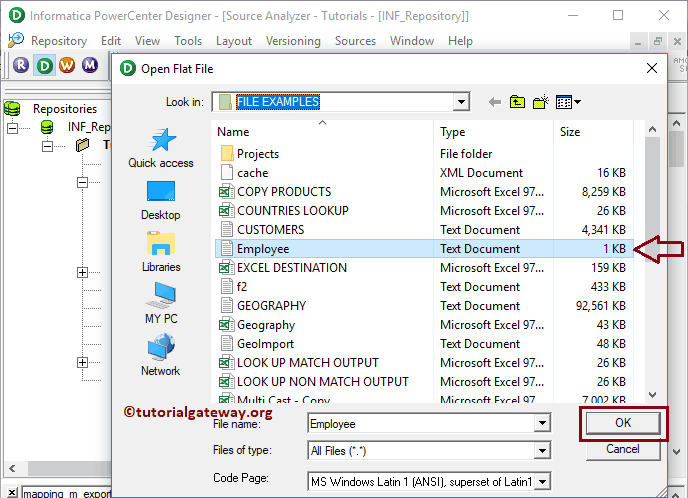688x498 pixels.
Task: Open the View Menu icon dropdown
Action: point(568,102)
